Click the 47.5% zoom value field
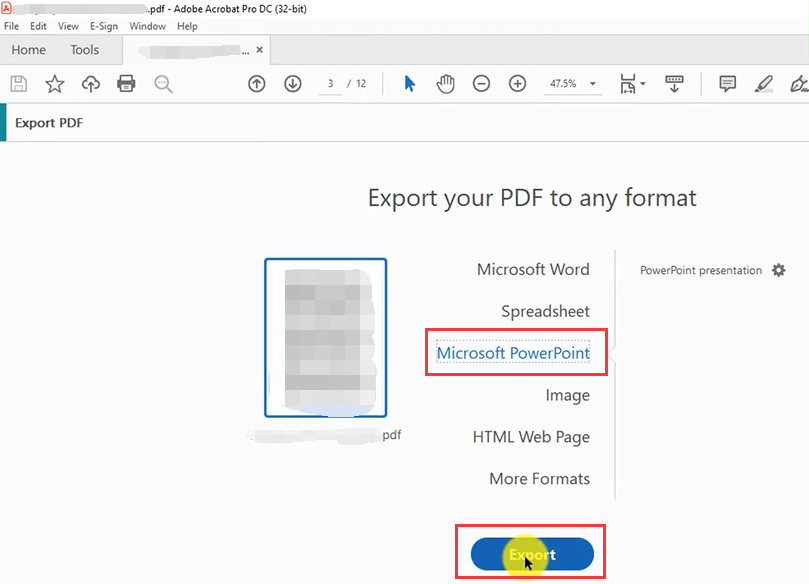 [x=563, y=84]
